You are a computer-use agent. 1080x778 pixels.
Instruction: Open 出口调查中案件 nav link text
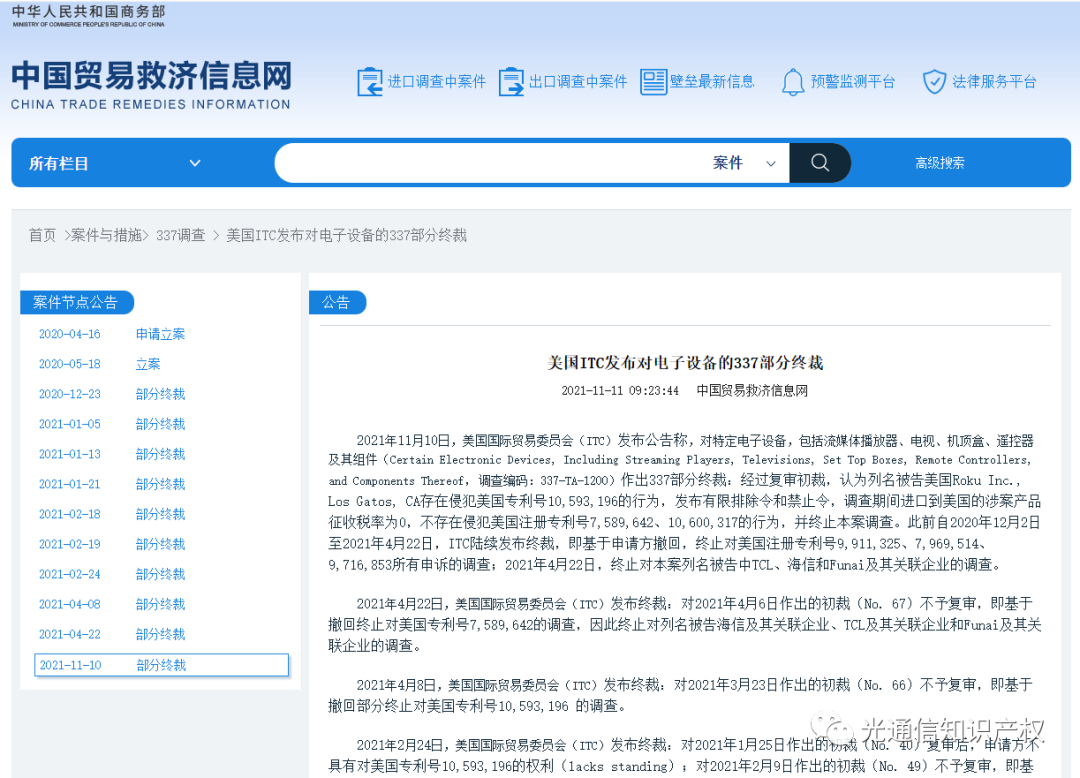click(578, 82)
